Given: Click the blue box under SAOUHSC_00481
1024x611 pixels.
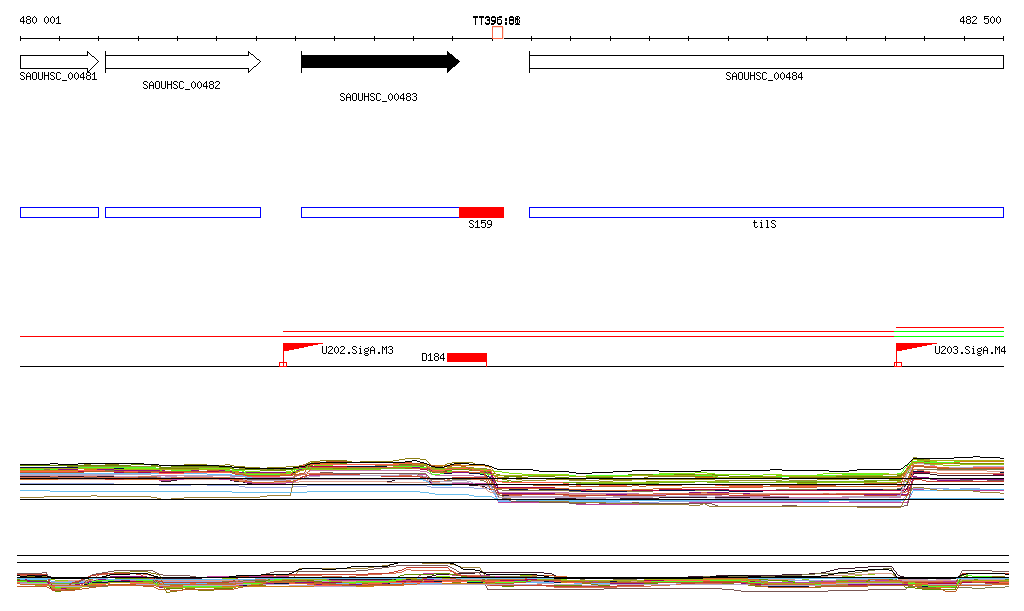Looking at the screenshot, I should pyautogui.click(x=59, y=212).
